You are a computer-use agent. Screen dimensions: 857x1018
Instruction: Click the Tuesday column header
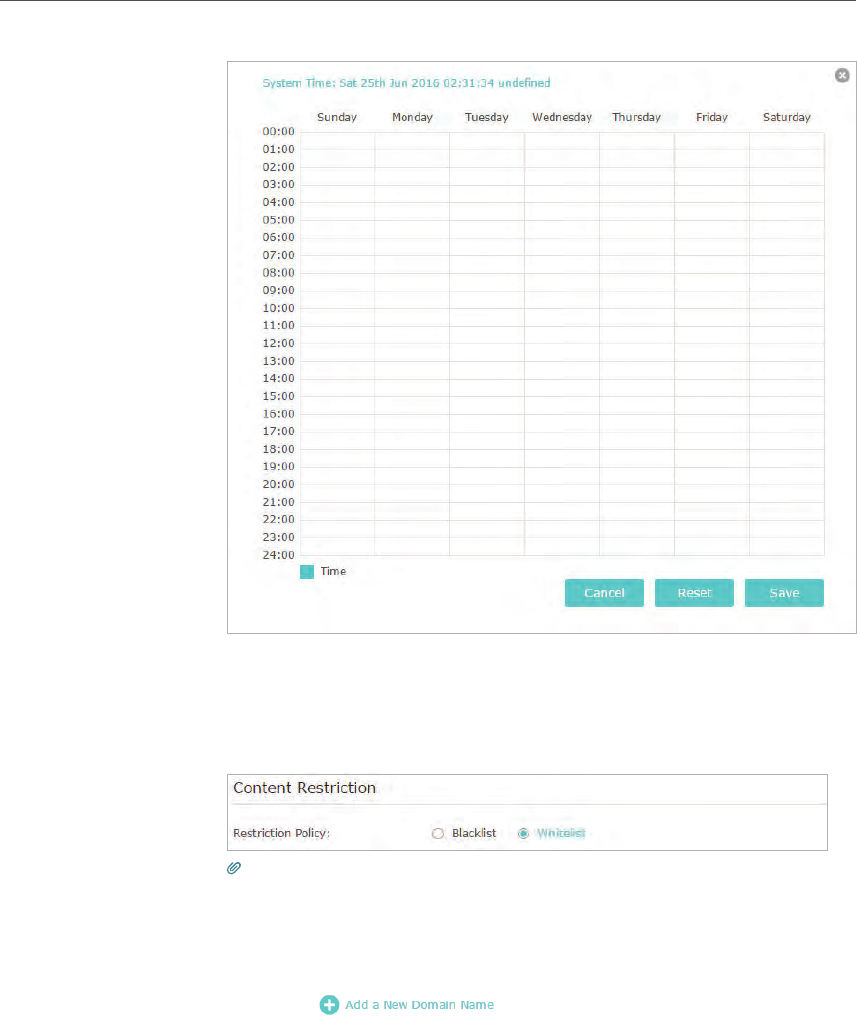(x=487, y=117)
